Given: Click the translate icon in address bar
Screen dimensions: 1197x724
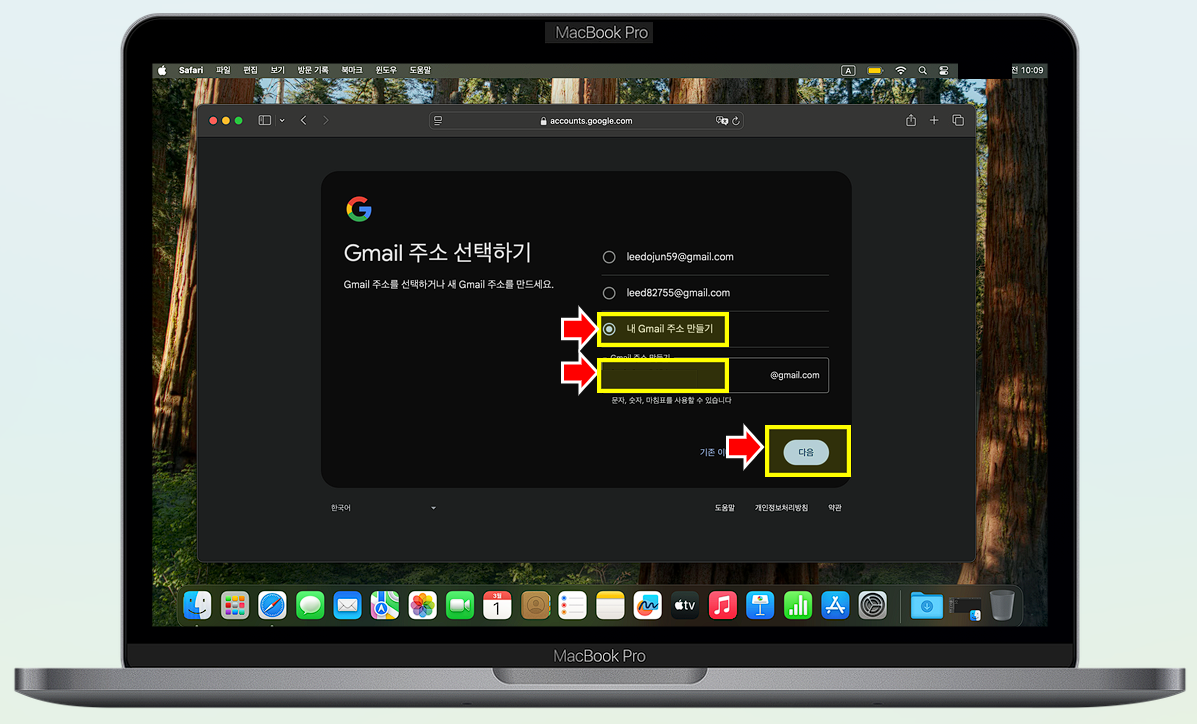Looking at the screenshot, I should coord(721,121).
